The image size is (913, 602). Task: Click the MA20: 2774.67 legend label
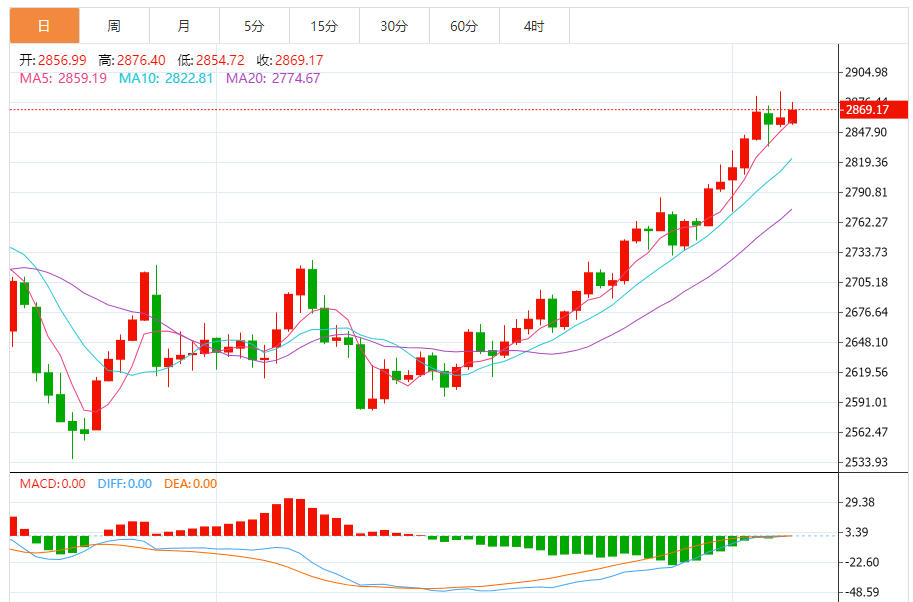pos(273,78)
